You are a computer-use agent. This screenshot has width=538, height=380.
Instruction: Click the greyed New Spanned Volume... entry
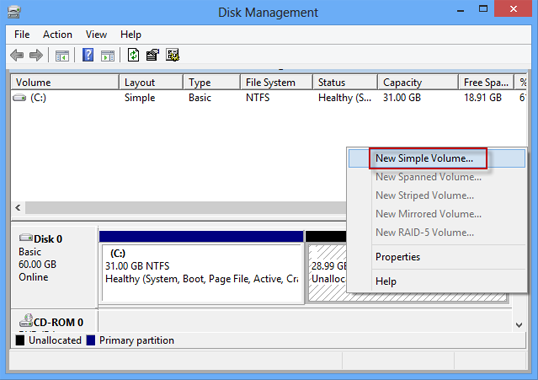coord(436,177)
